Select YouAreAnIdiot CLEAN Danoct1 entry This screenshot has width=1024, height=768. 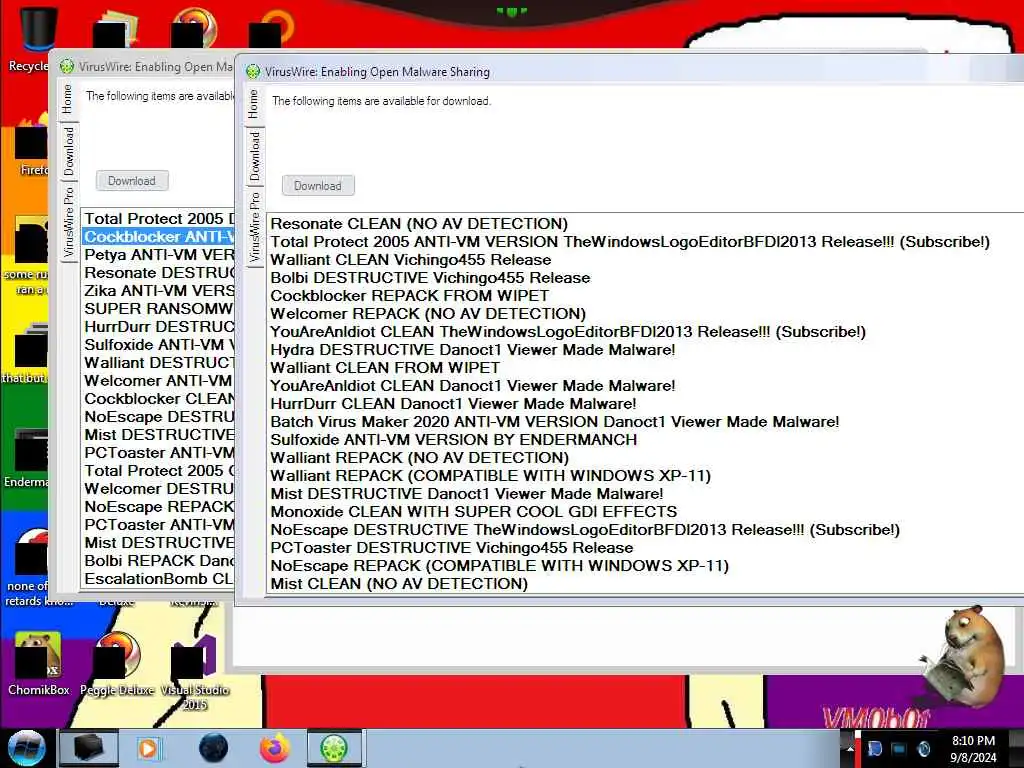coord(473,385)
